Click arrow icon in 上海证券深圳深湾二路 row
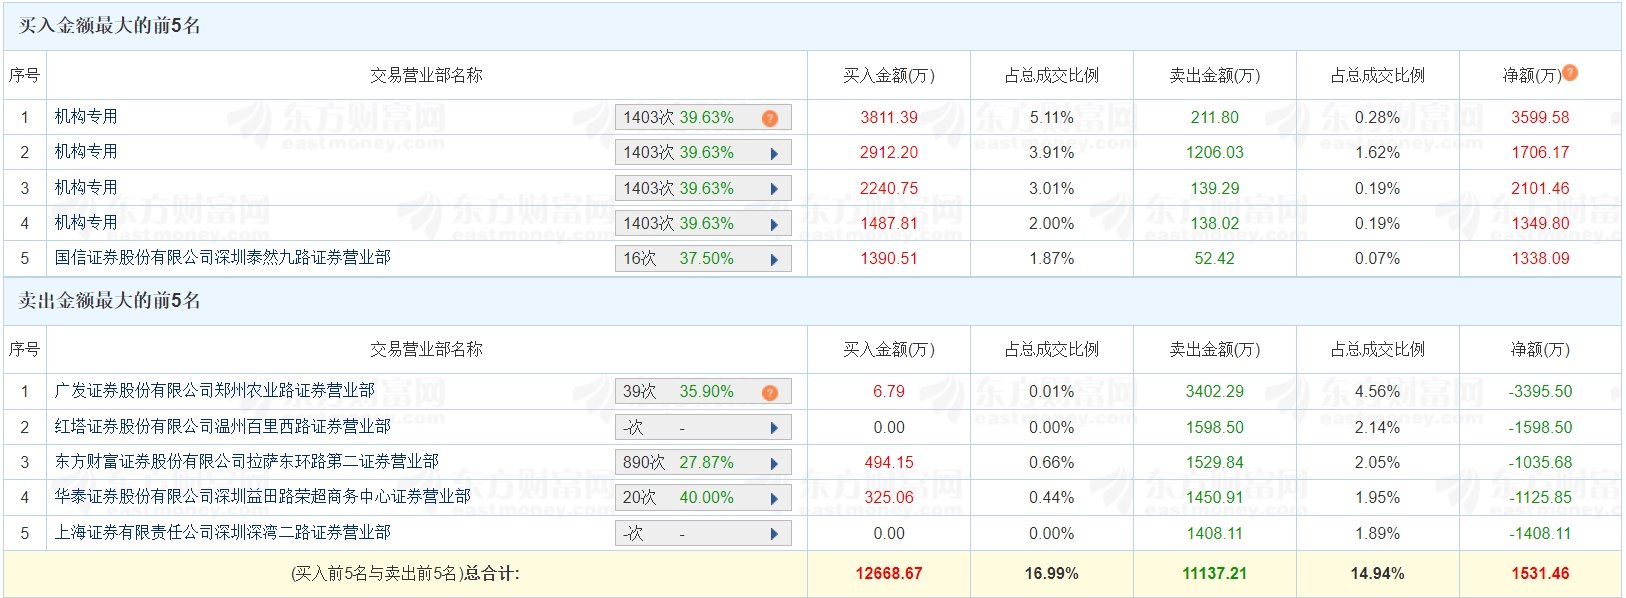1626x598 pixels. (774, 534)
